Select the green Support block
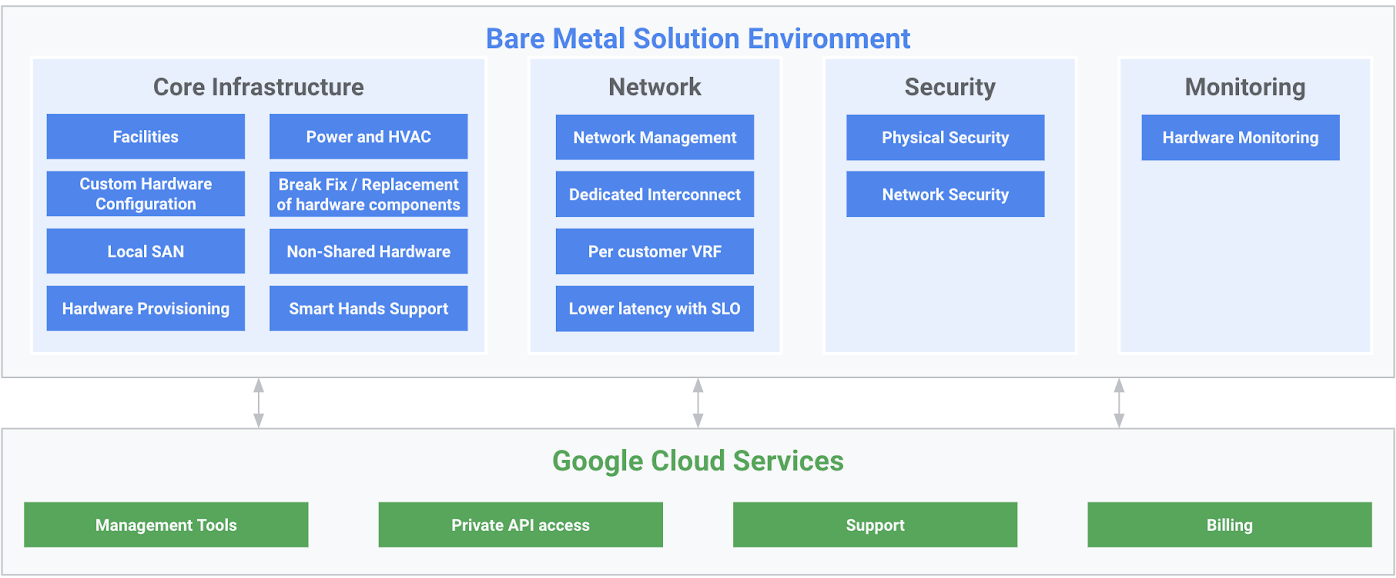 click(875, 525)
